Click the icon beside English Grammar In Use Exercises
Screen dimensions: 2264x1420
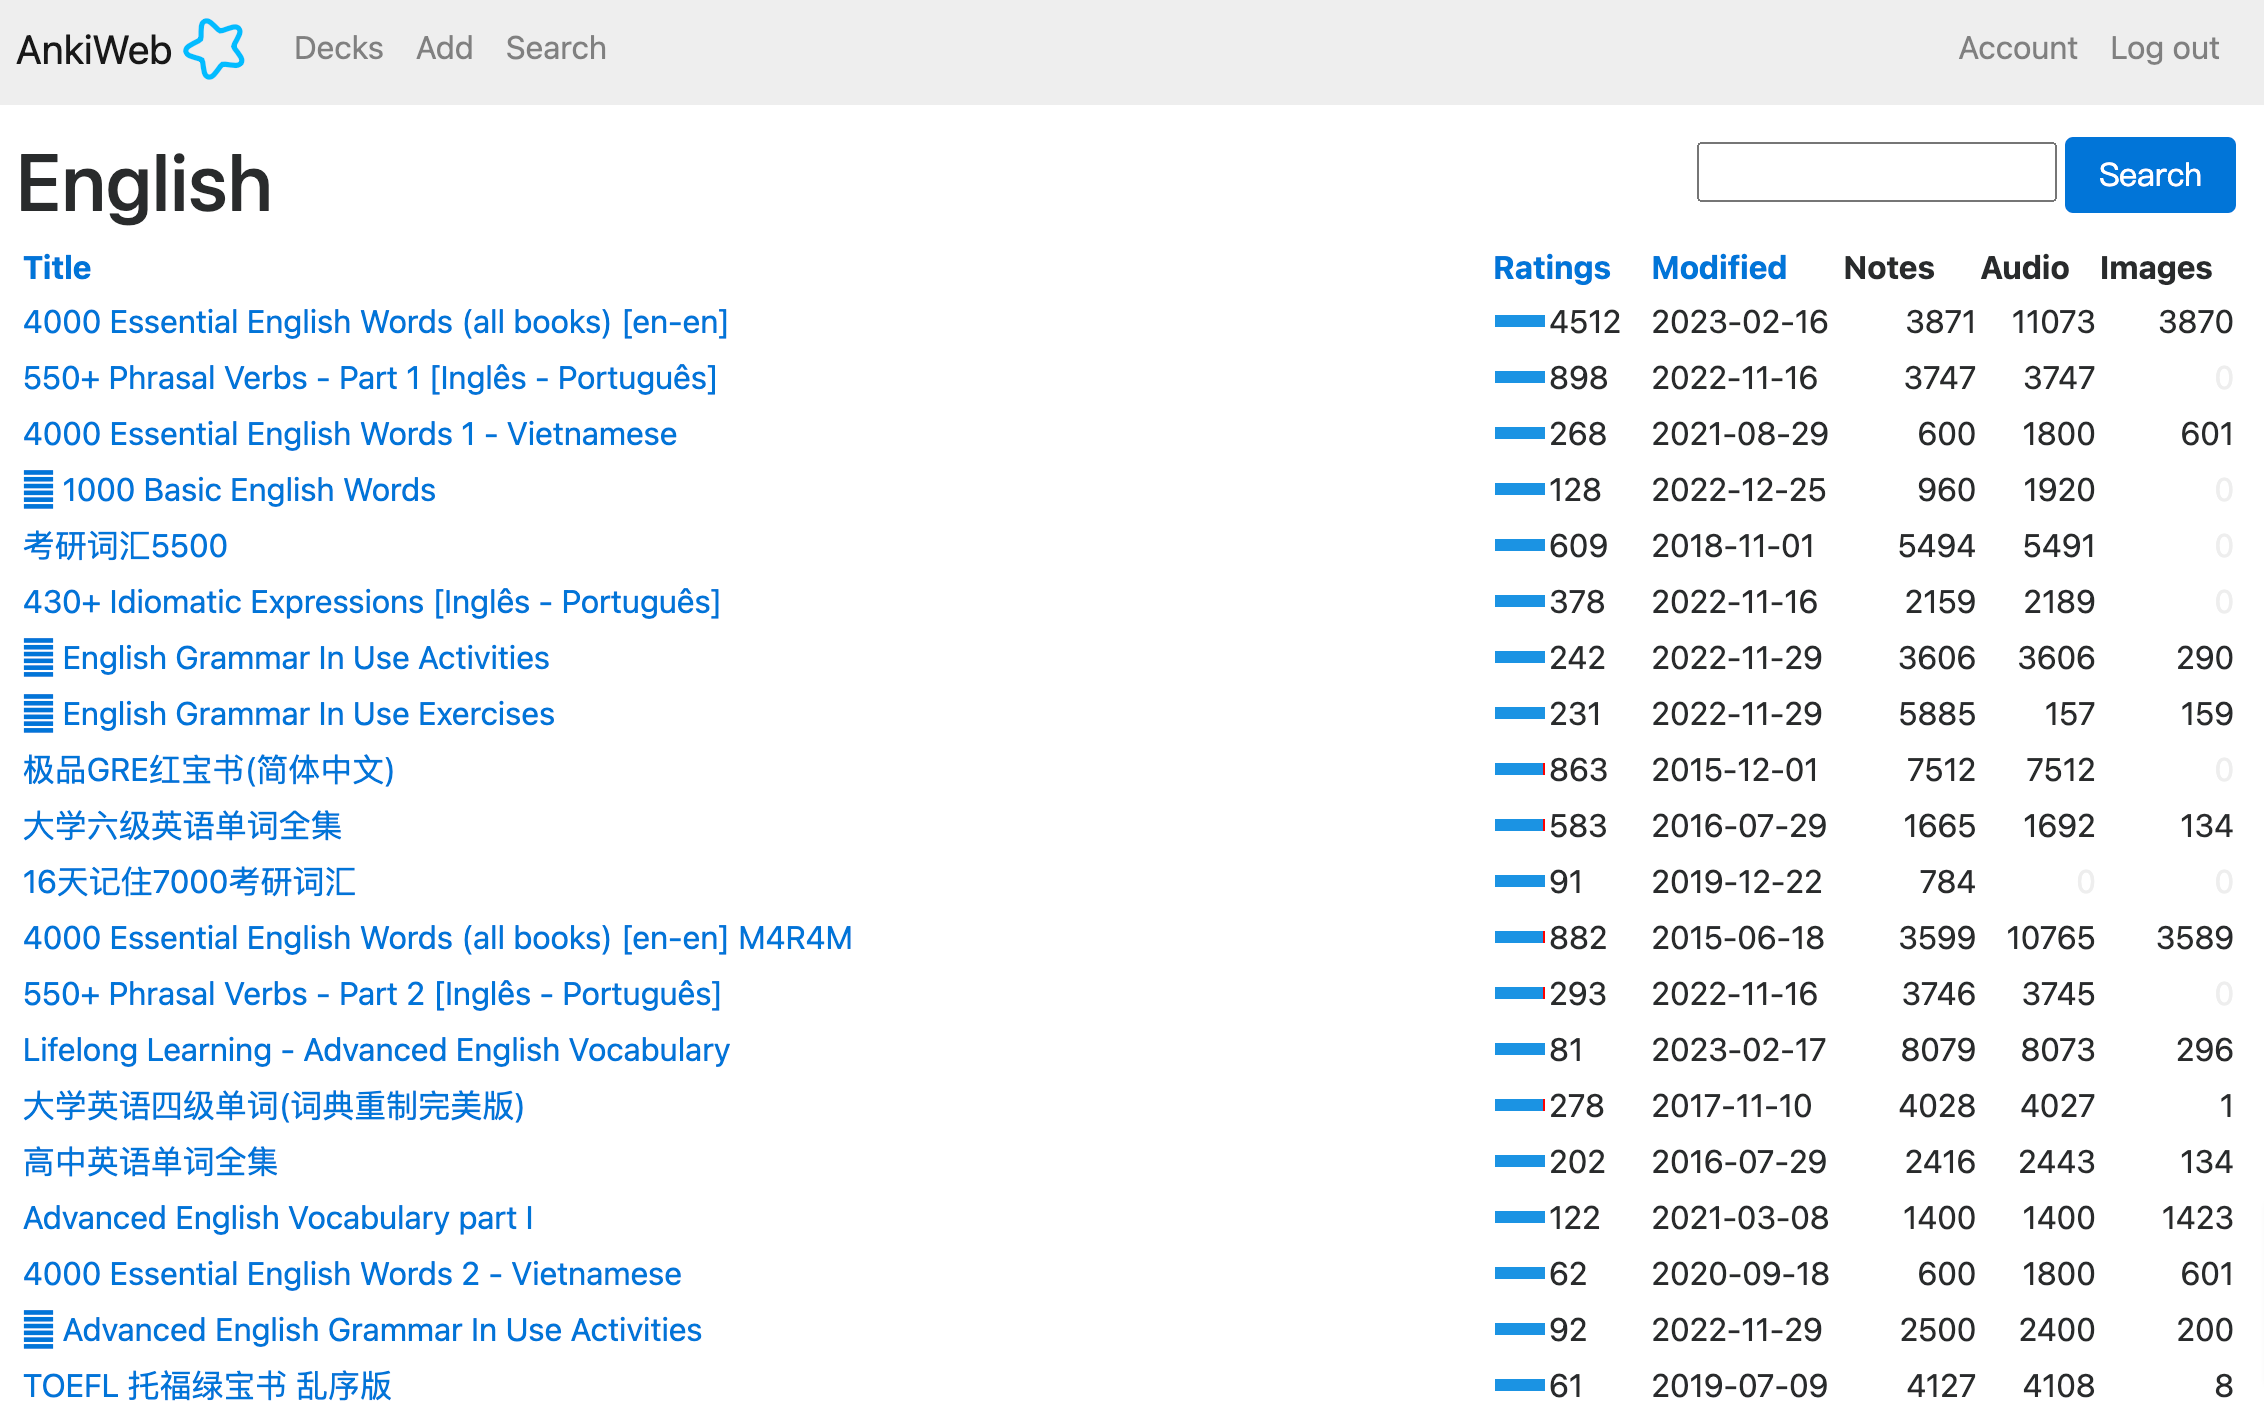coord(38,714)
